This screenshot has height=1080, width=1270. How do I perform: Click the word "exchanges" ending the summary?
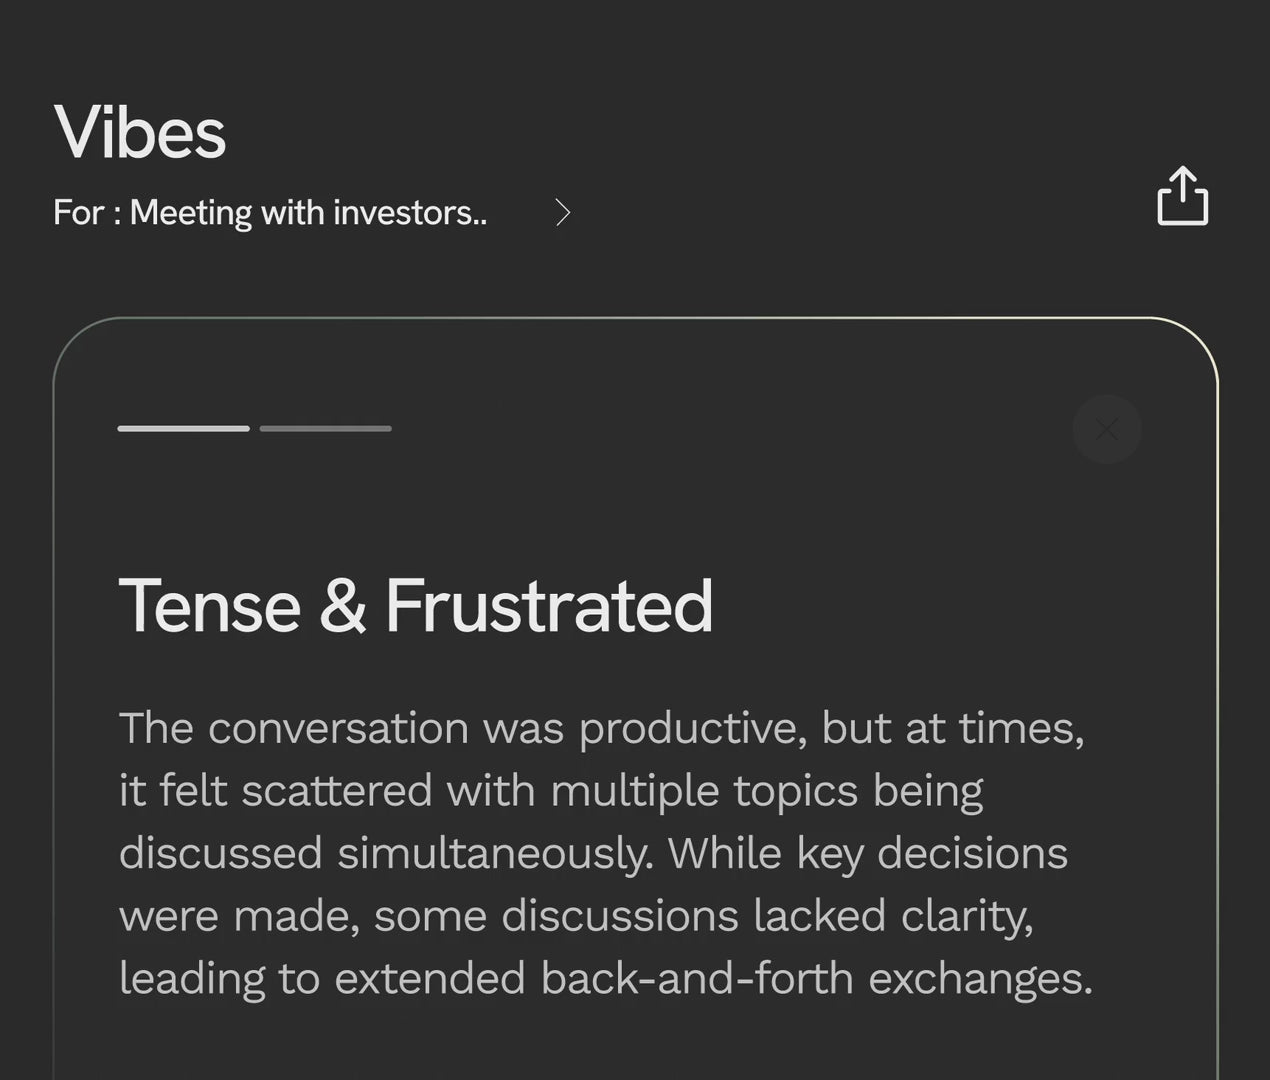(980, 979)
